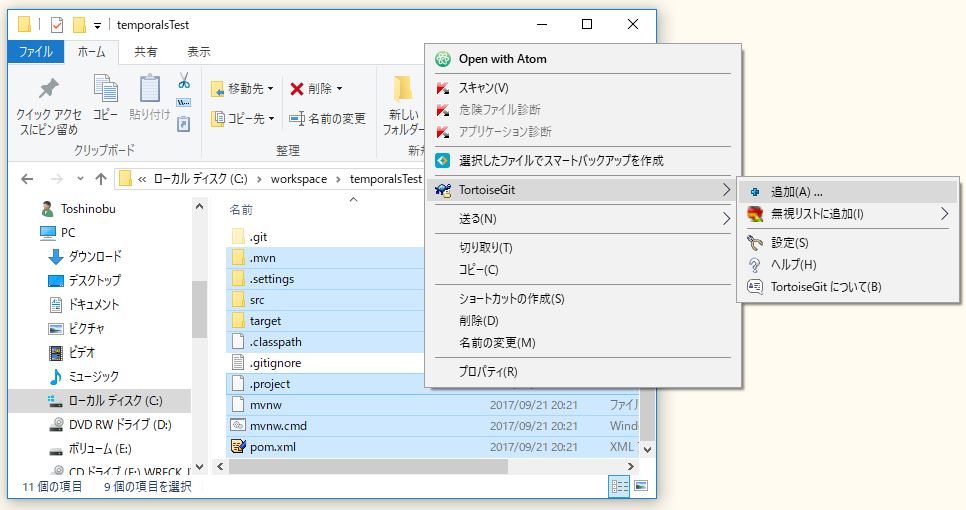Viewport: 966px width, 510px height.
Task: Click the mvnw.cmd file icon
Action: [x=238, y=425]
